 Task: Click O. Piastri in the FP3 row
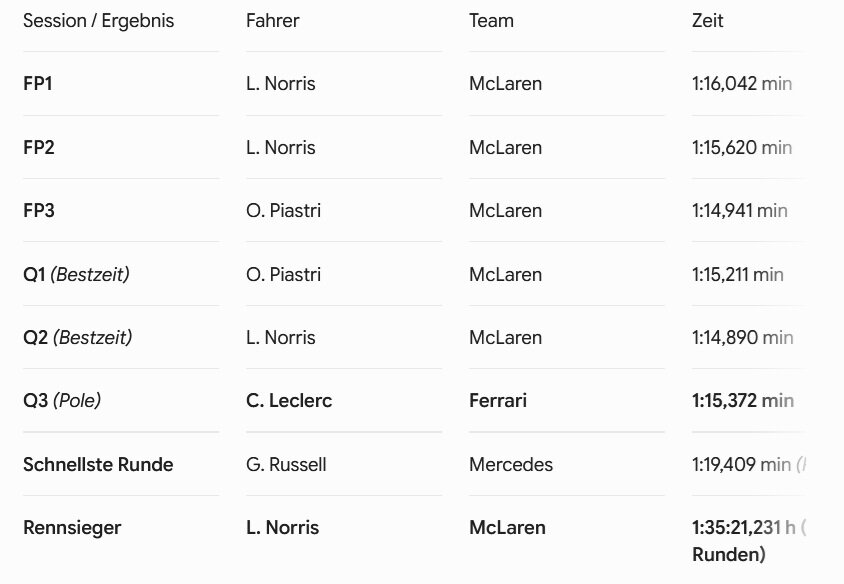[283, 210]
